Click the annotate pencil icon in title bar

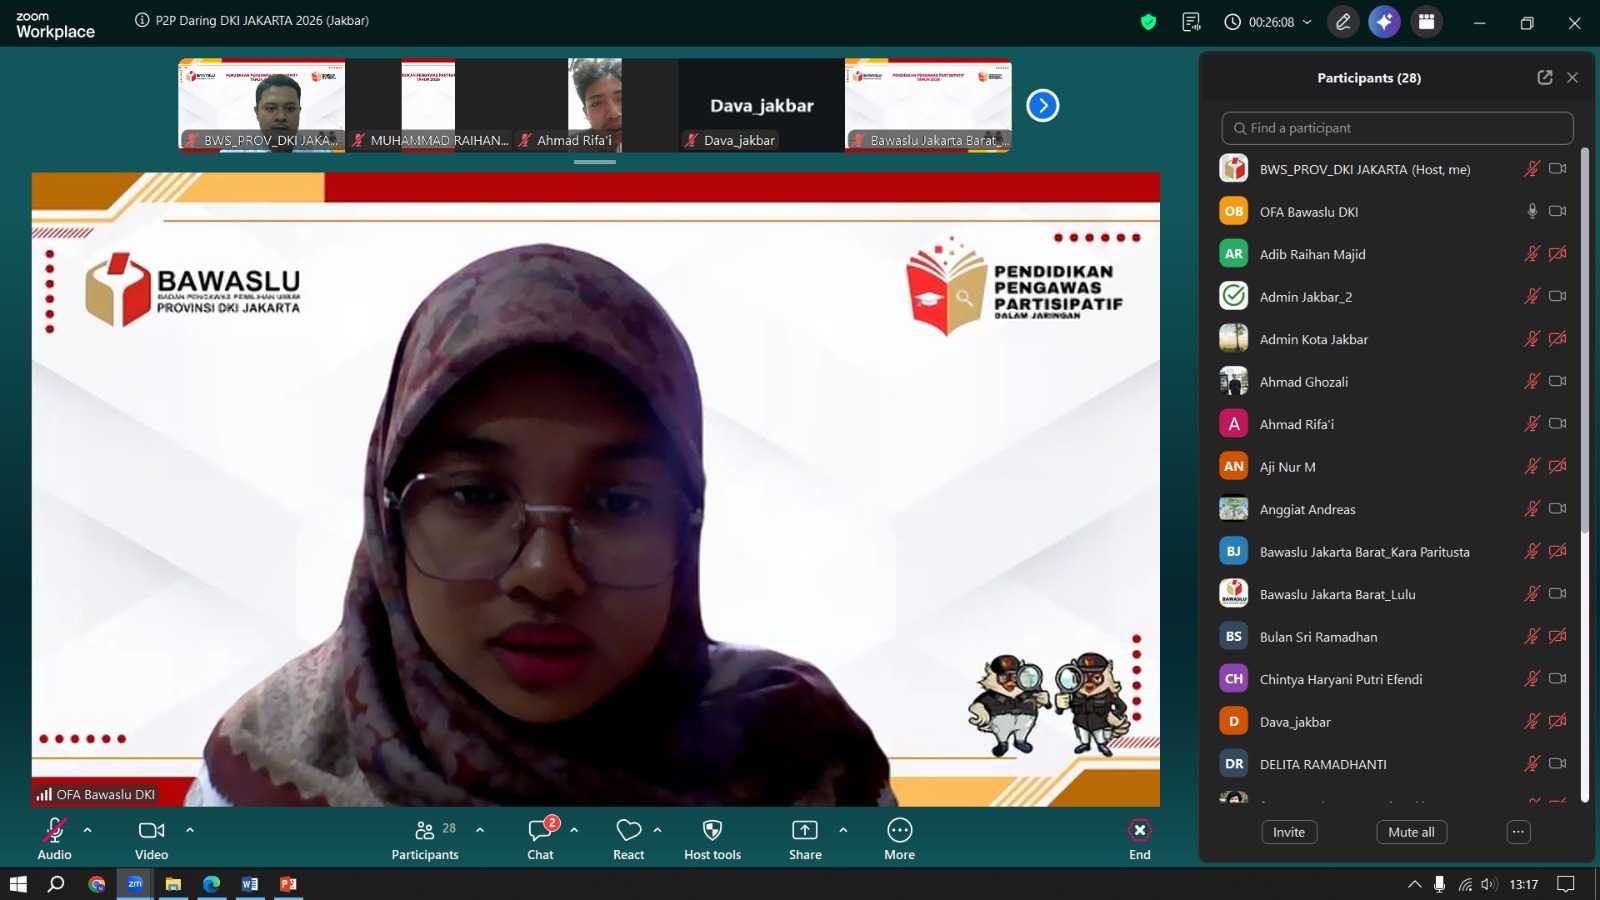1343,22
